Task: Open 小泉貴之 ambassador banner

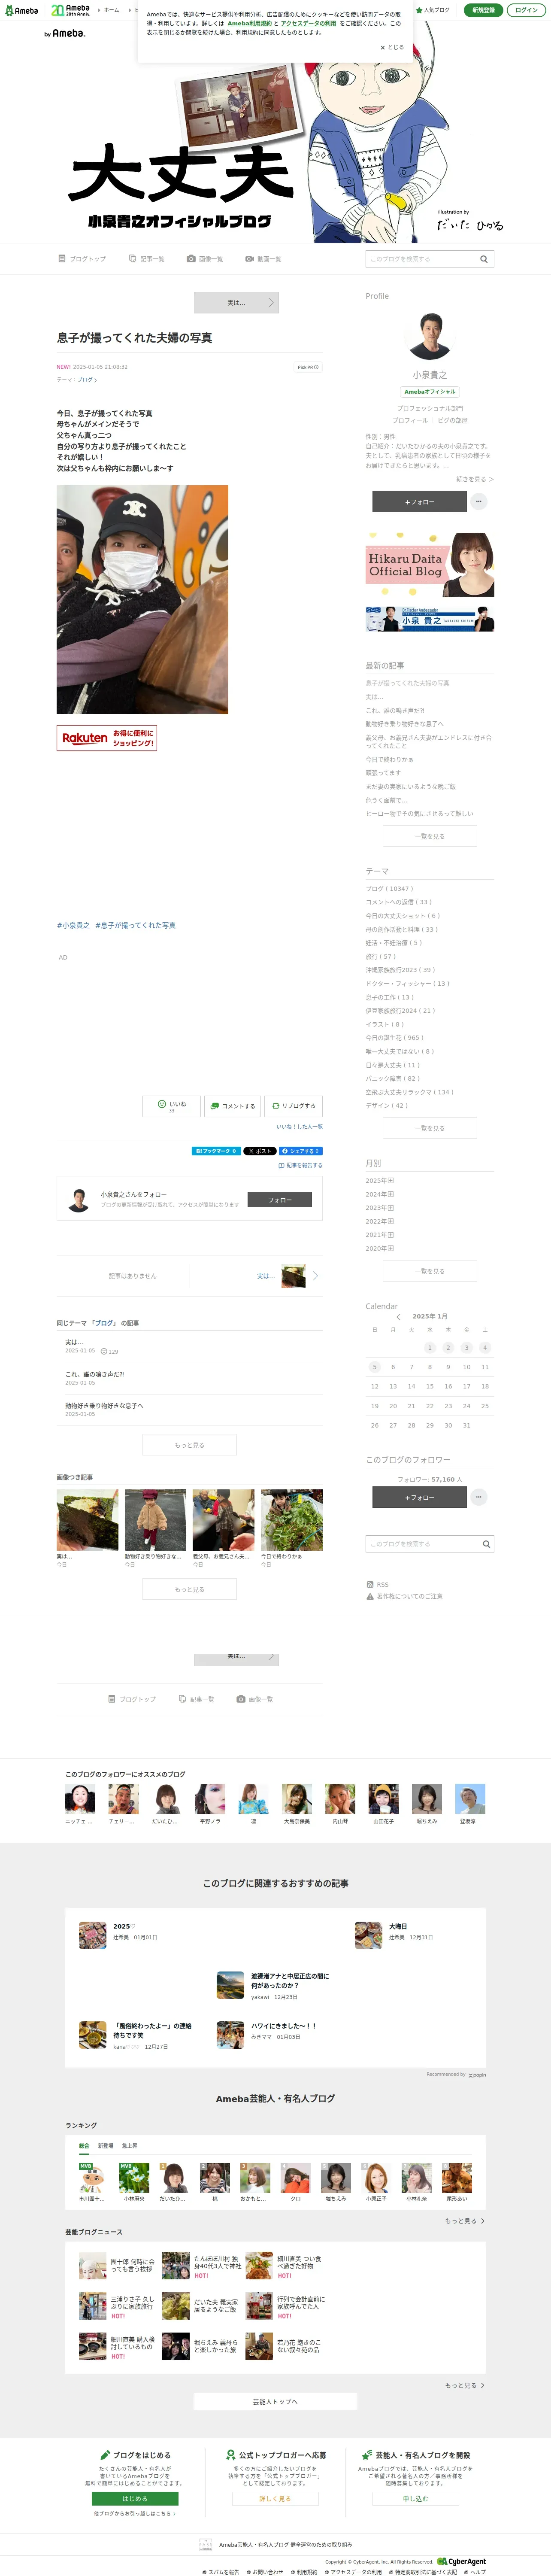Action: 430,619
